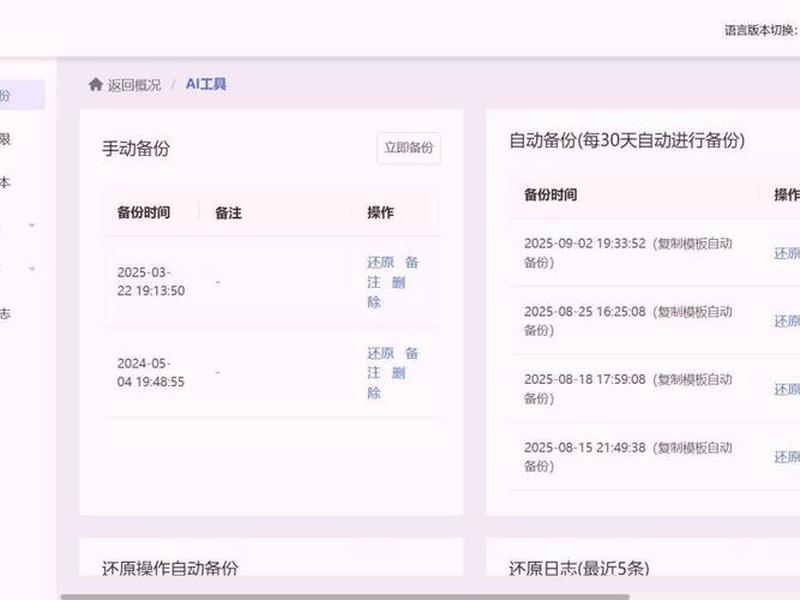Click the 2025-09-02 19:33:52 timestamp cell
Screen dimensions: 800x600
click(x=629, y=253)
